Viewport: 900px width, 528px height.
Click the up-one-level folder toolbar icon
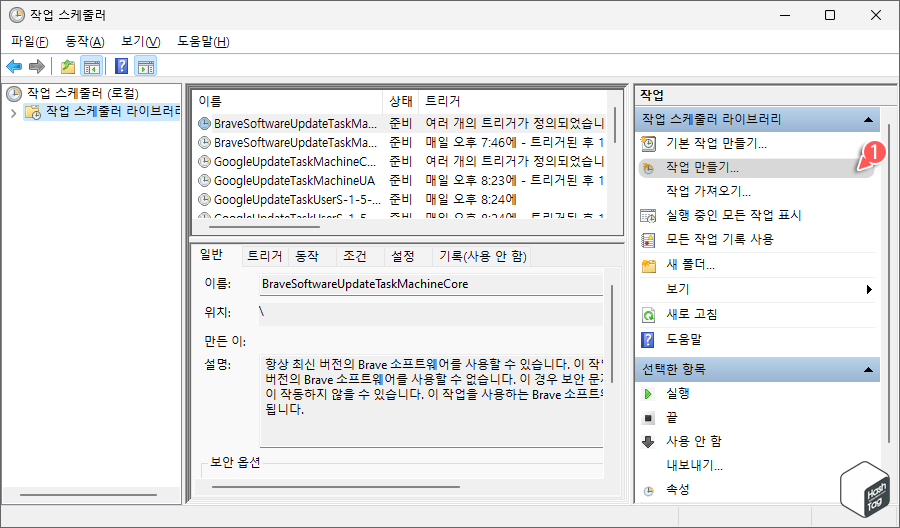coord(68,67)
